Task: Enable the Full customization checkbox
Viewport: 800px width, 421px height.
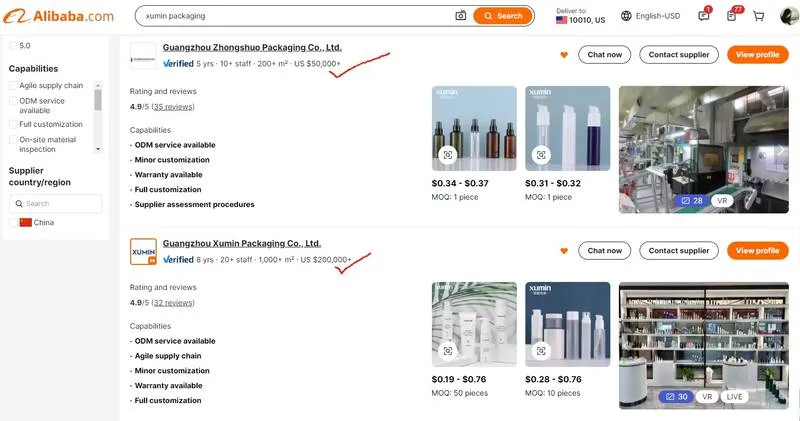Action: pyautogui.click(x=13, y=124)
